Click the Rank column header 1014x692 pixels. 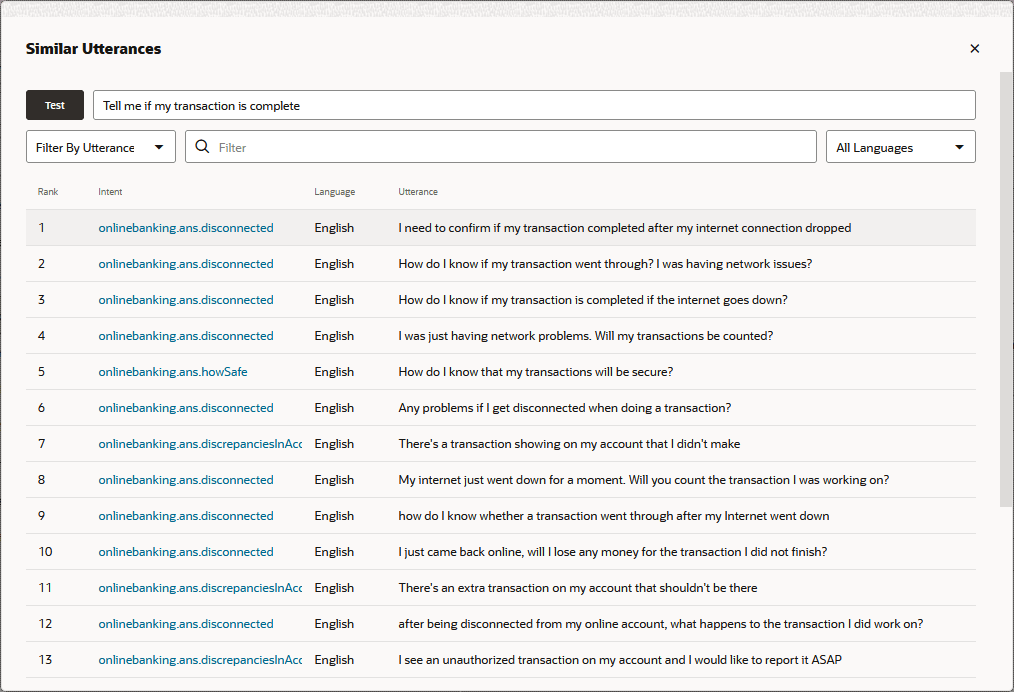coord(48,192)
